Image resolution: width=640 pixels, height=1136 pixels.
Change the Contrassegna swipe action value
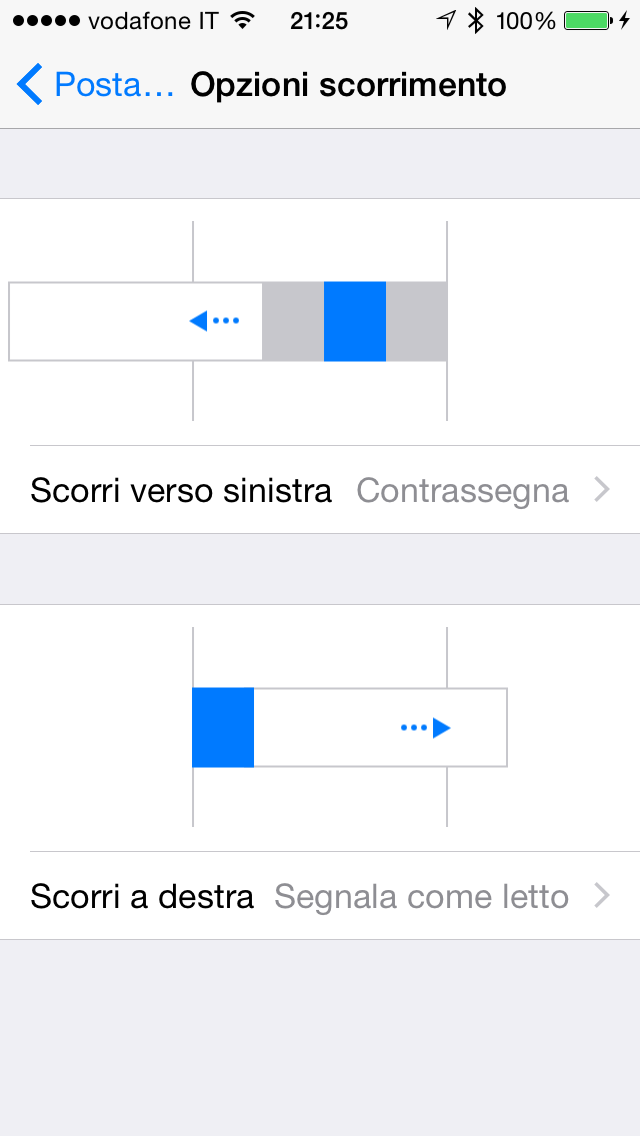pos(462,490)
